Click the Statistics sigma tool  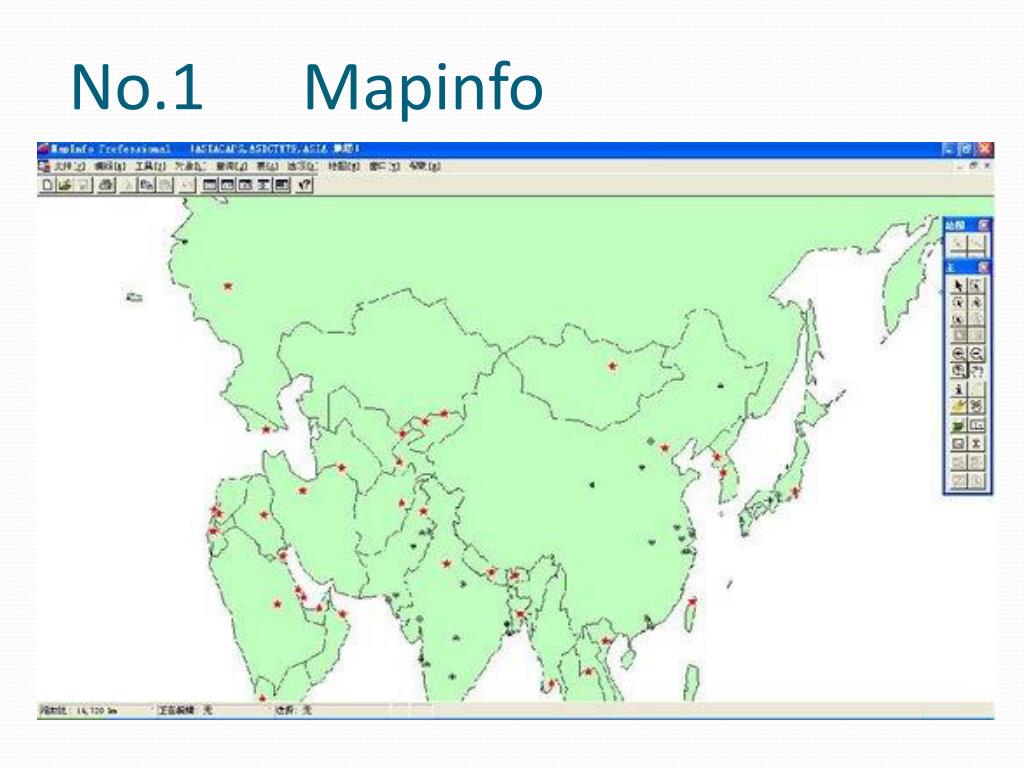coord(976,443)
